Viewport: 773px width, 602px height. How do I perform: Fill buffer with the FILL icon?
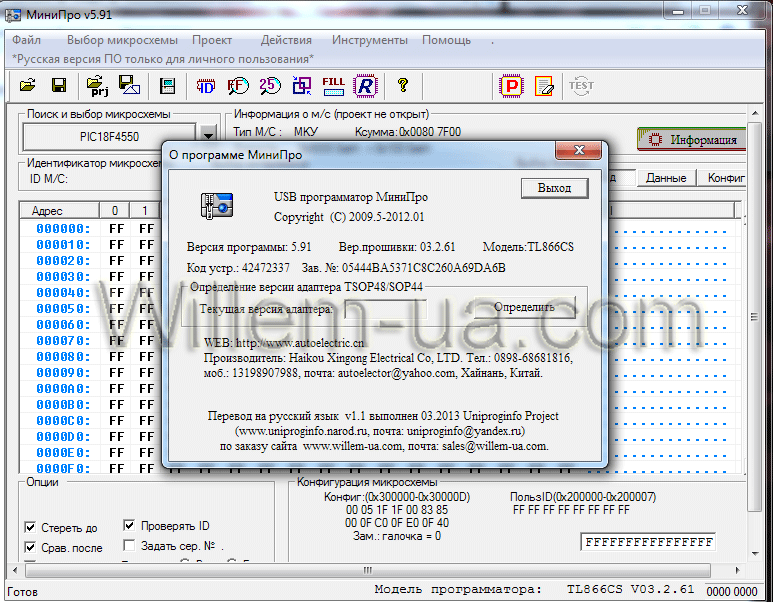tap(333, 86)
